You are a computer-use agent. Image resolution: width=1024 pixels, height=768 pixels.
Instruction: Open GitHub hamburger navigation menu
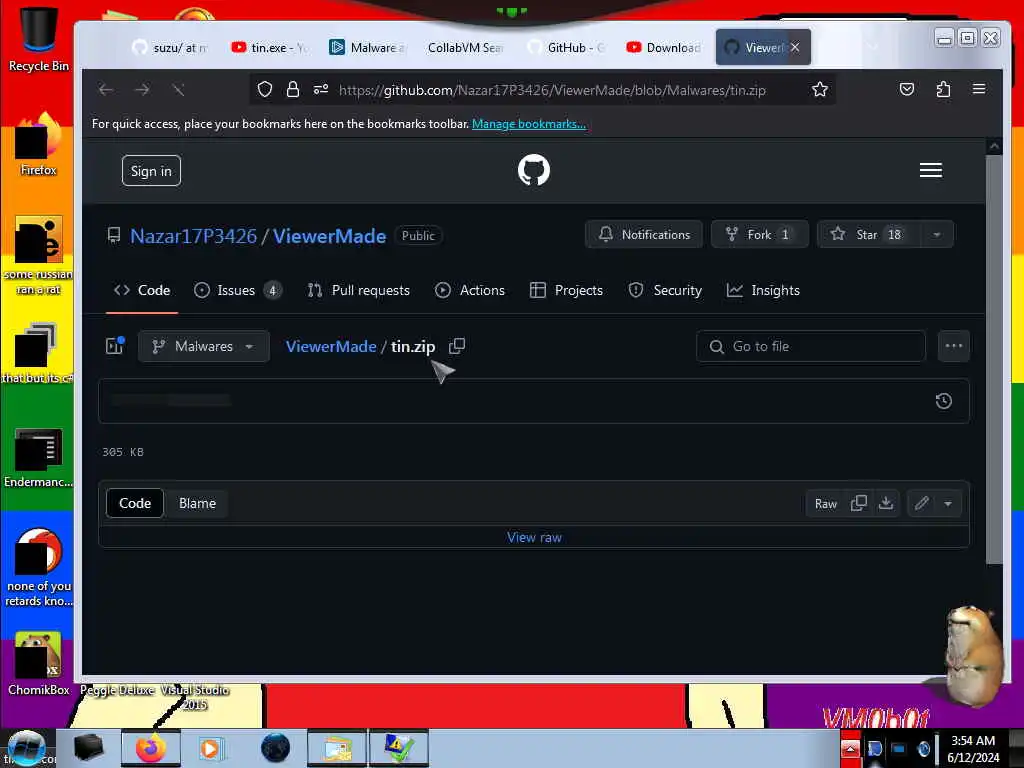click(931, 170)
